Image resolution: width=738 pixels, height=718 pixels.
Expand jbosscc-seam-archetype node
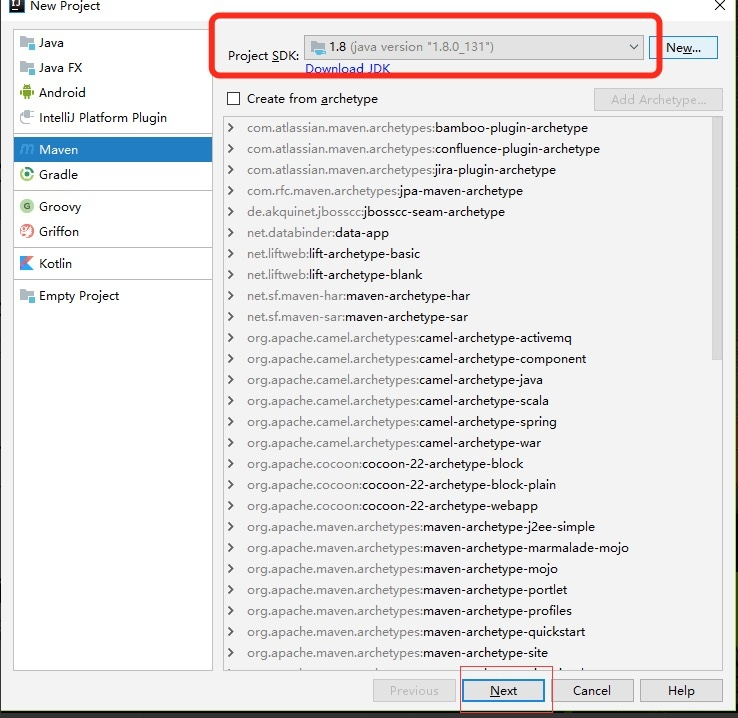(x=231, y=212)
